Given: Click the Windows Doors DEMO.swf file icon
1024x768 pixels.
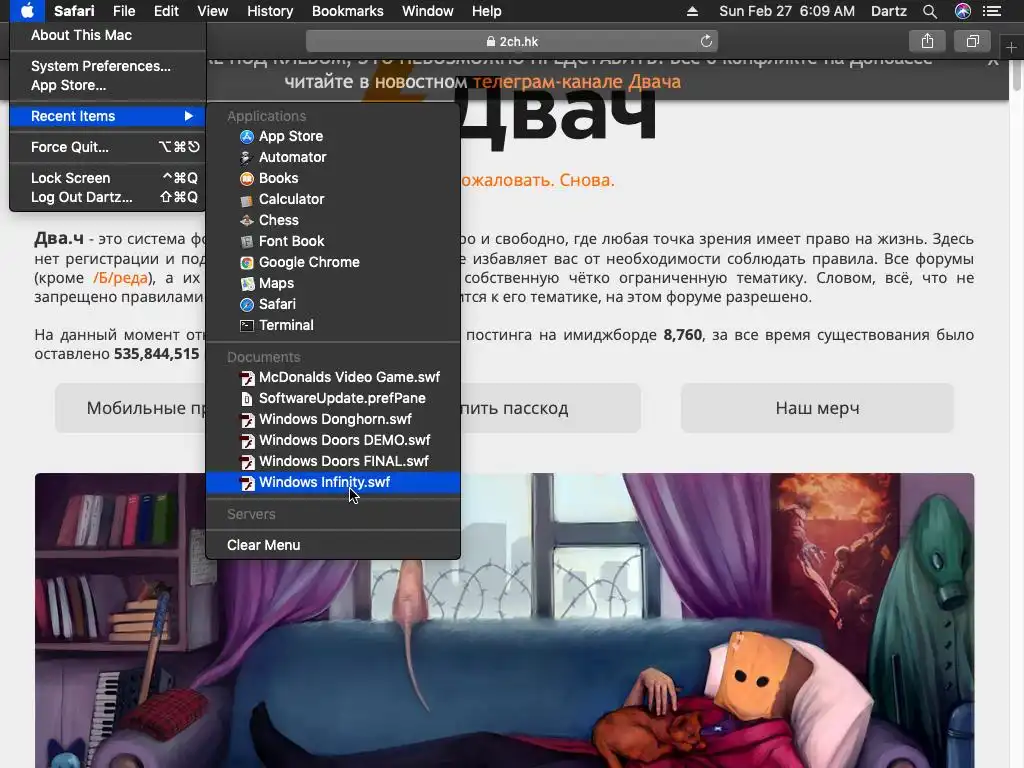Looking at the screenshot, I should click(247, 440).
